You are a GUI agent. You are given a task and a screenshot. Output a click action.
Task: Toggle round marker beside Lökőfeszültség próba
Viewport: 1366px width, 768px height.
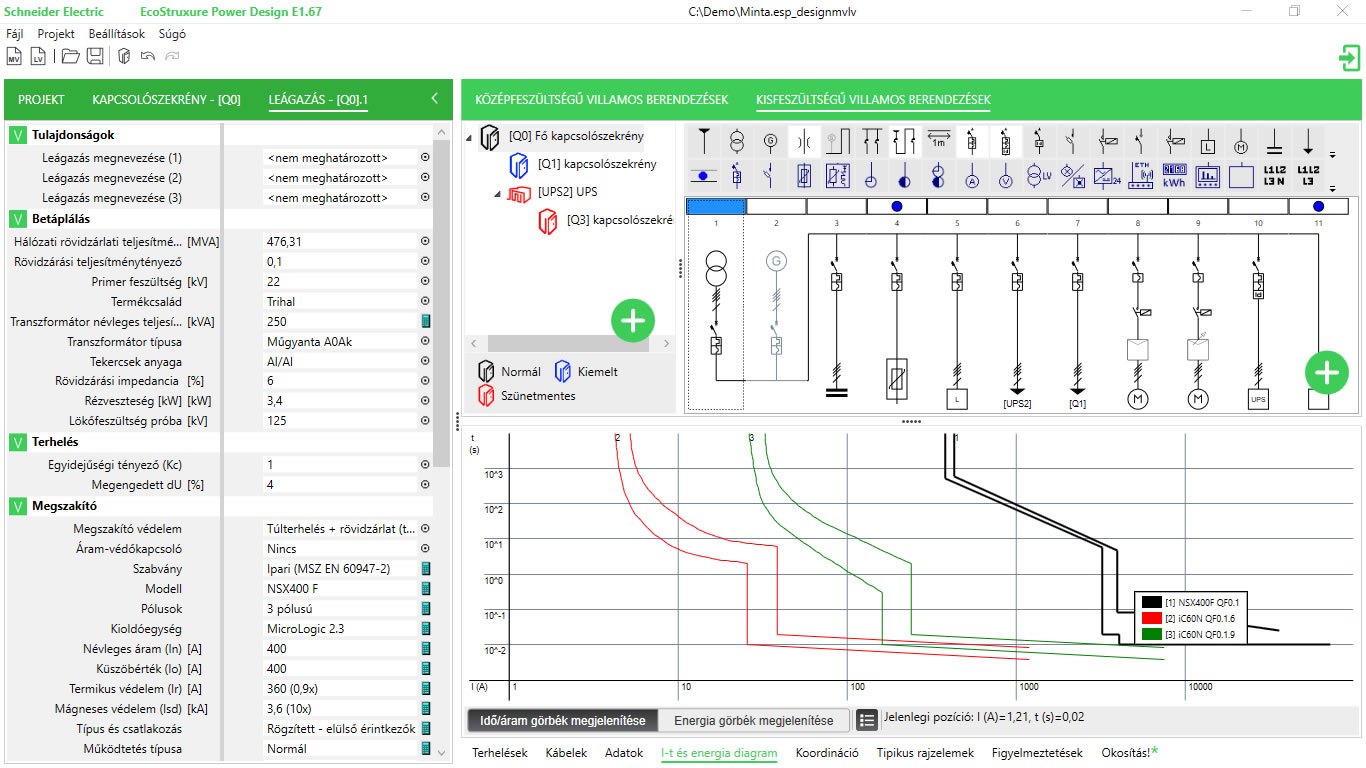[425, 421]
